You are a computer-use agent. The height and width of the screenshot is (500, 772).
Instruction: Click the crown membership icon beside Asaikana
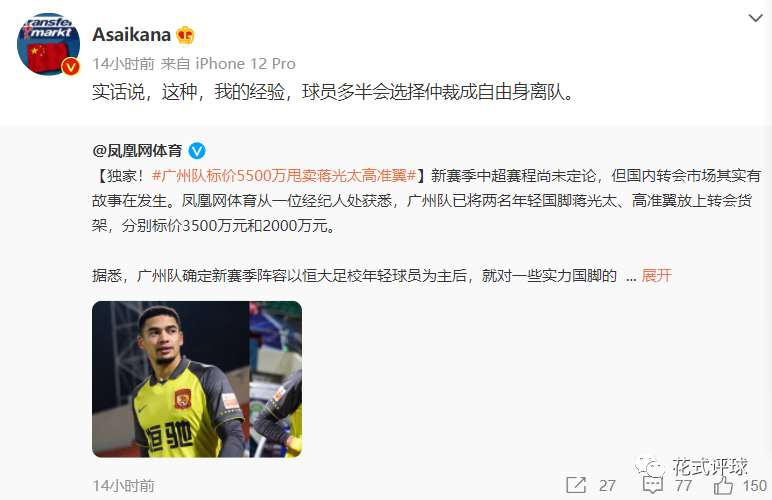186,35
